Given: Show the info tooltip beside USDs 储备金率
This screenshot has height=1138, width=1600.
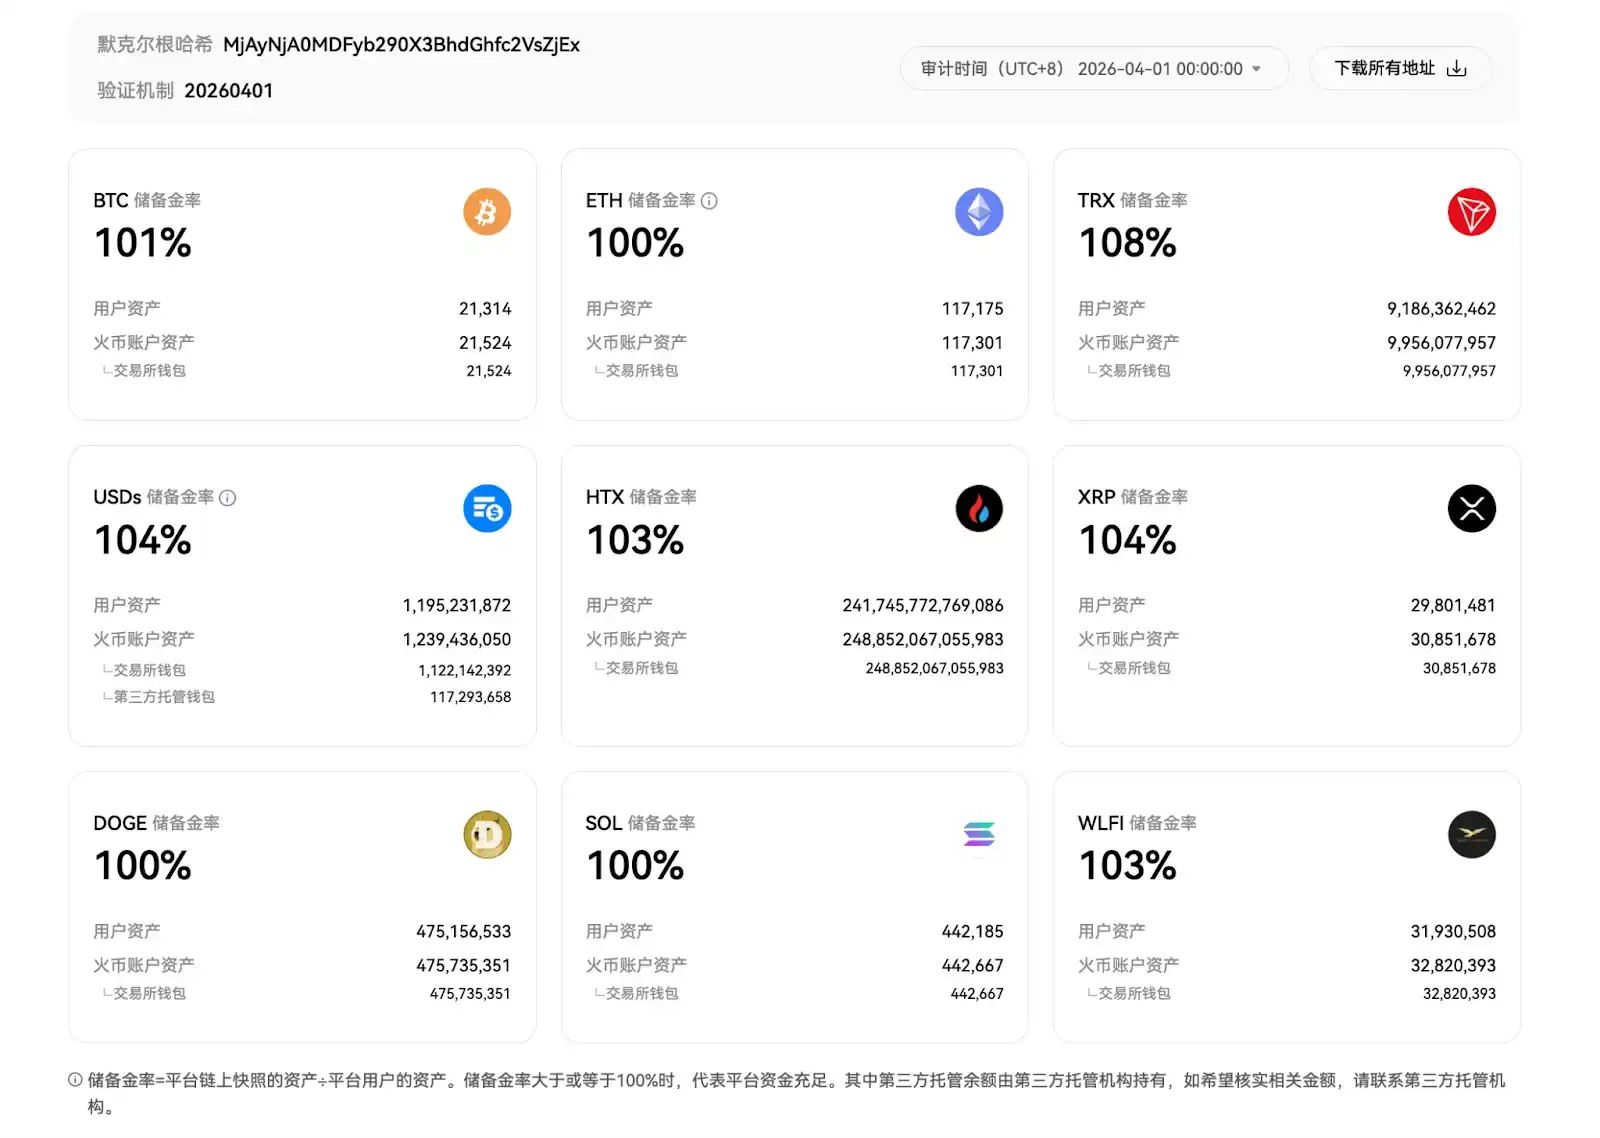Looking at the screenshot, I should [228, 498].
